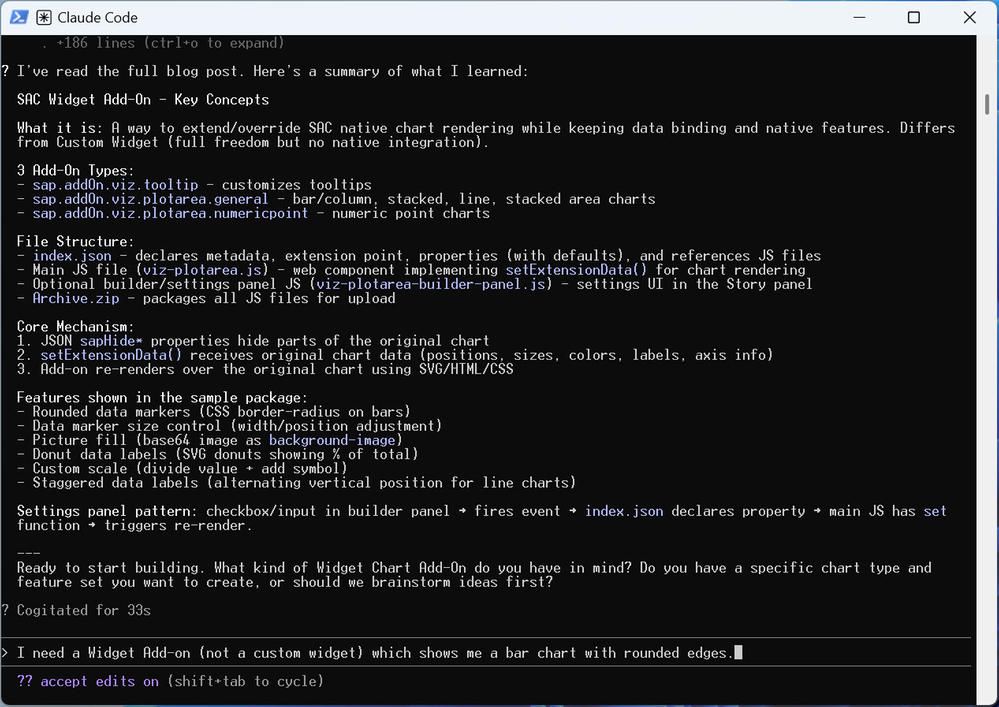999x707 pixels.
Task: Click 'Core Mechanism:' heading
Action: tap(76, 327)
